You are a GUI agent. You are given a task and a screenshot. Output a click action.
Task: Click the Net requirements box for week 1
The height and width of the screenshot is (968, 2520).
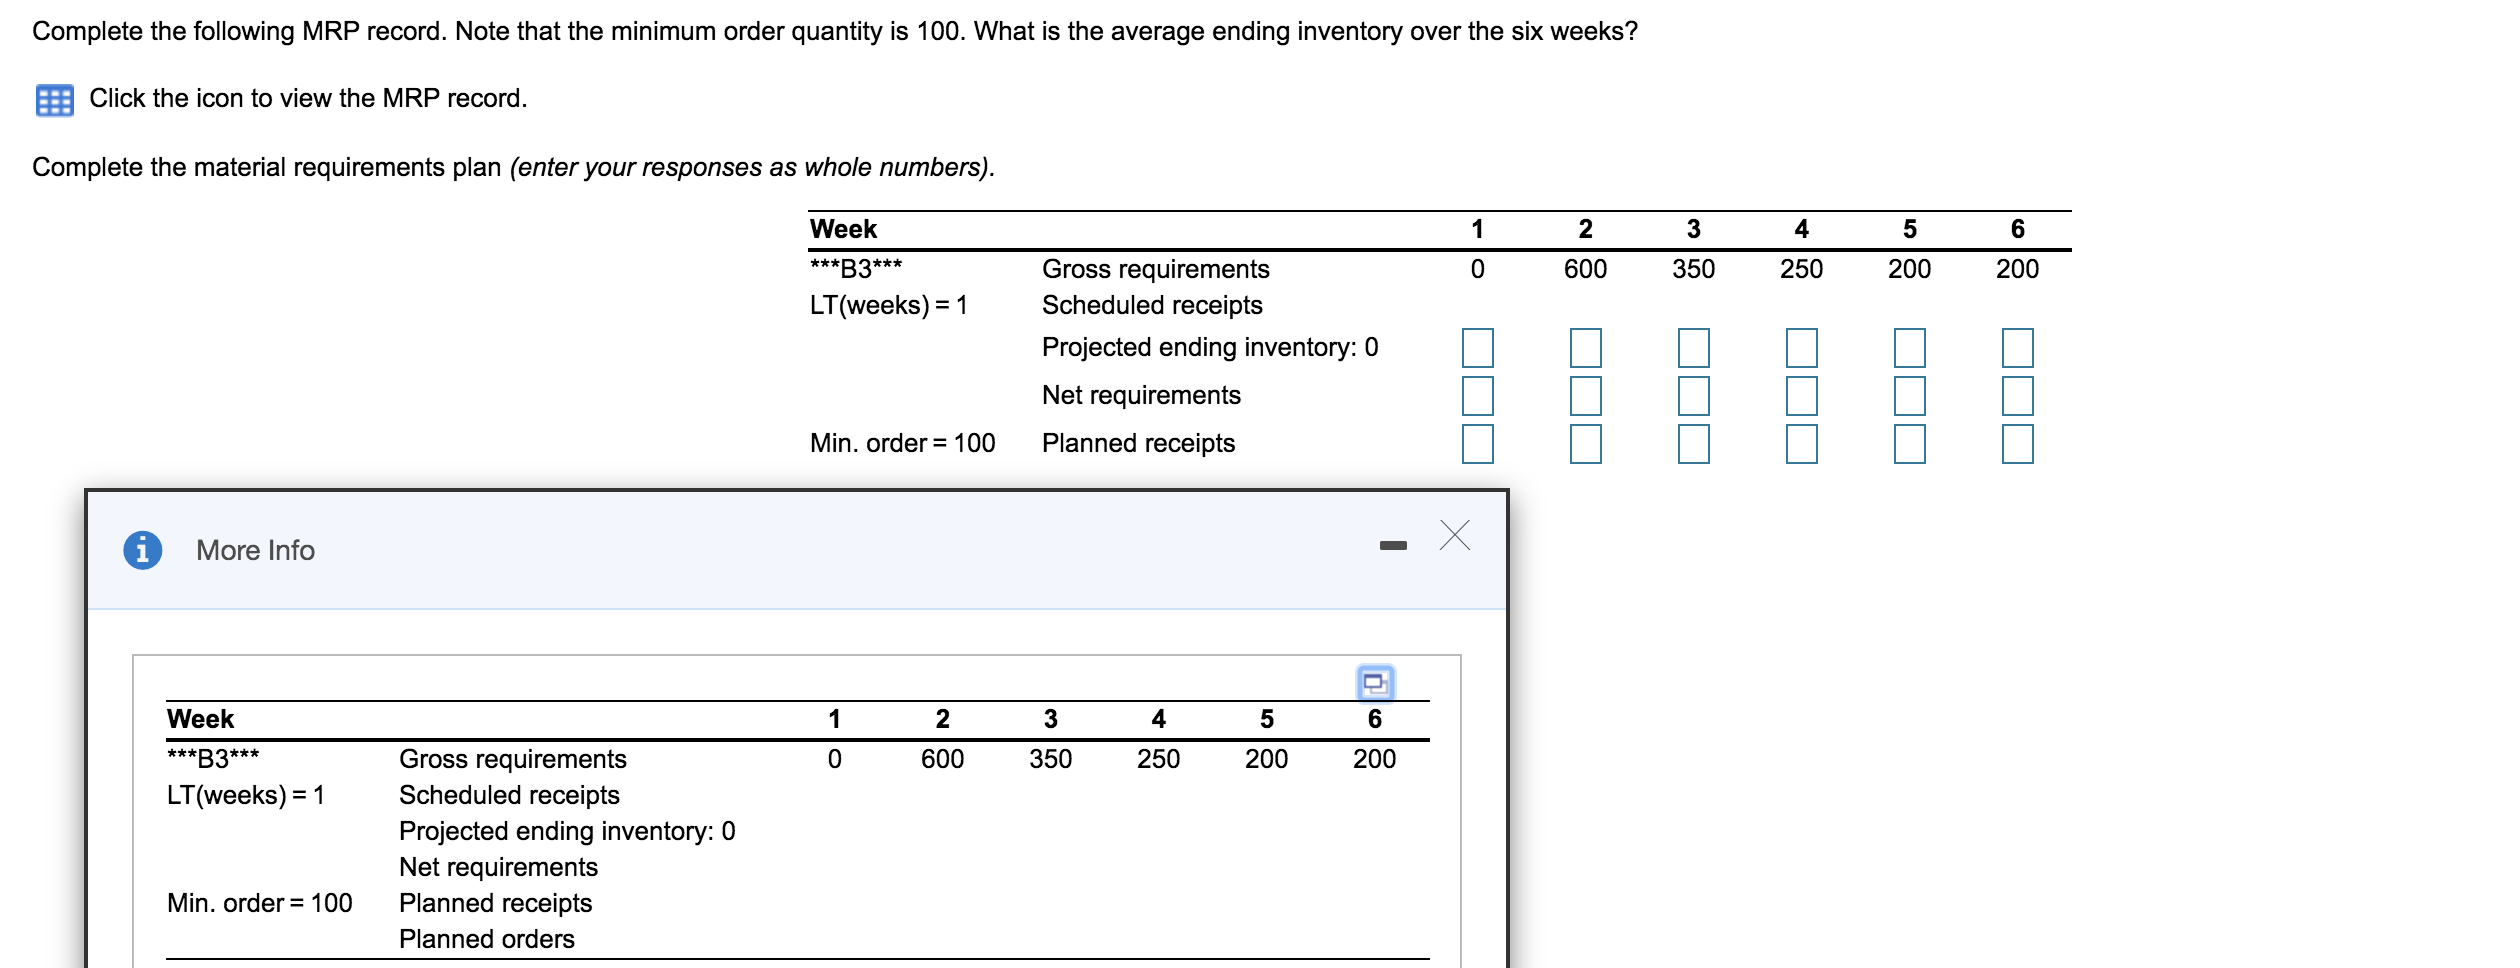pyautogui.click(x=1478, y=397)
